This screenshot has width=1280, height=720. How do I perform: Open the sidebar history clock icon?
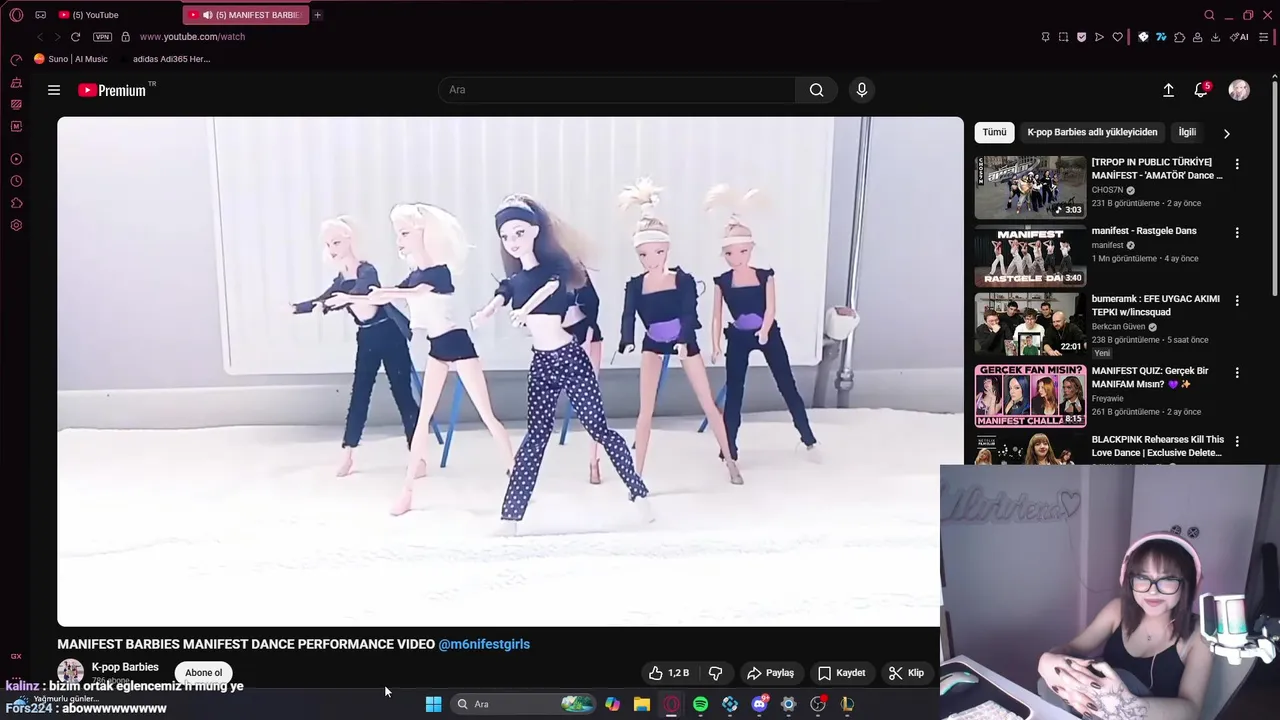pyautogui.click(x=16, y=181)
